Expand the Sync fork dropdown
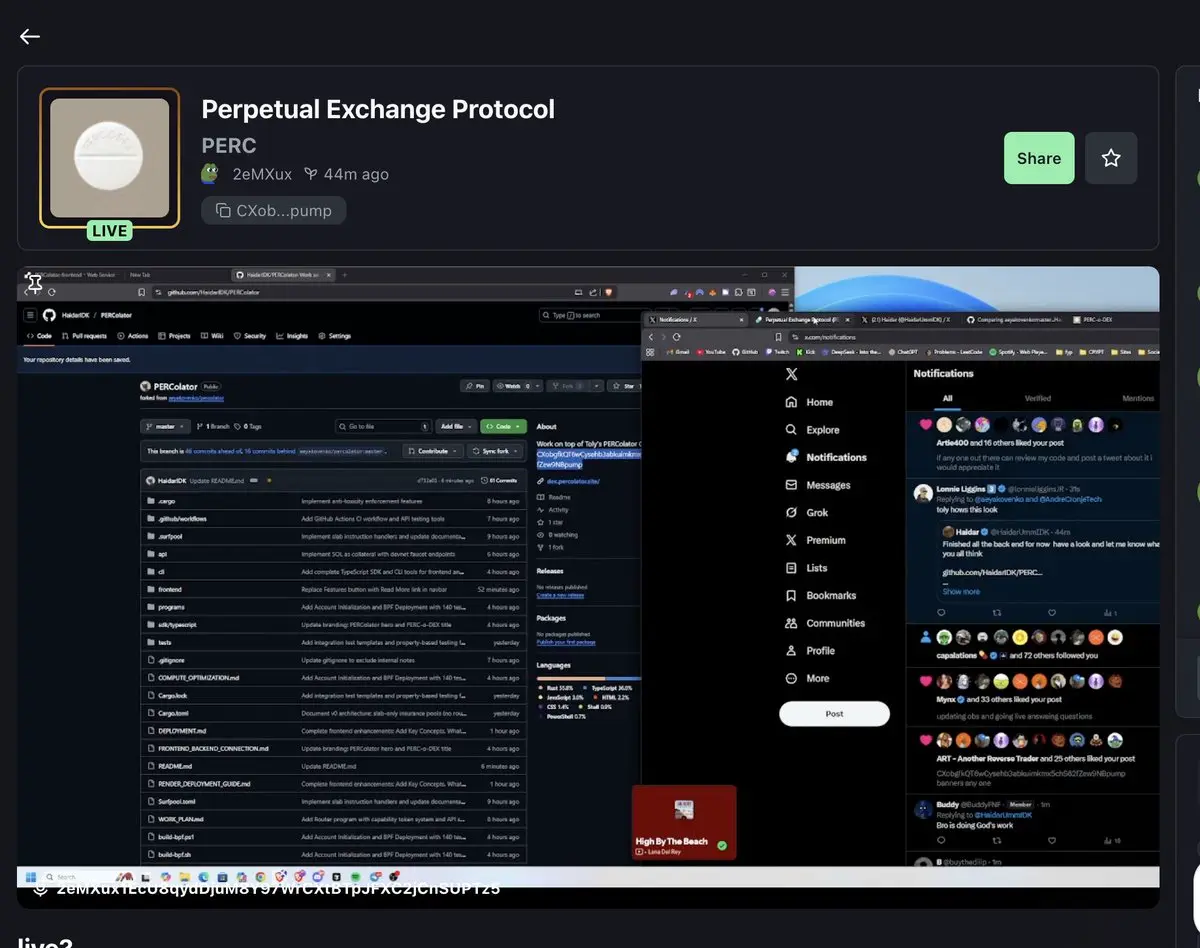The height and width of the screenshot is (948, 1200). (494, 451)
